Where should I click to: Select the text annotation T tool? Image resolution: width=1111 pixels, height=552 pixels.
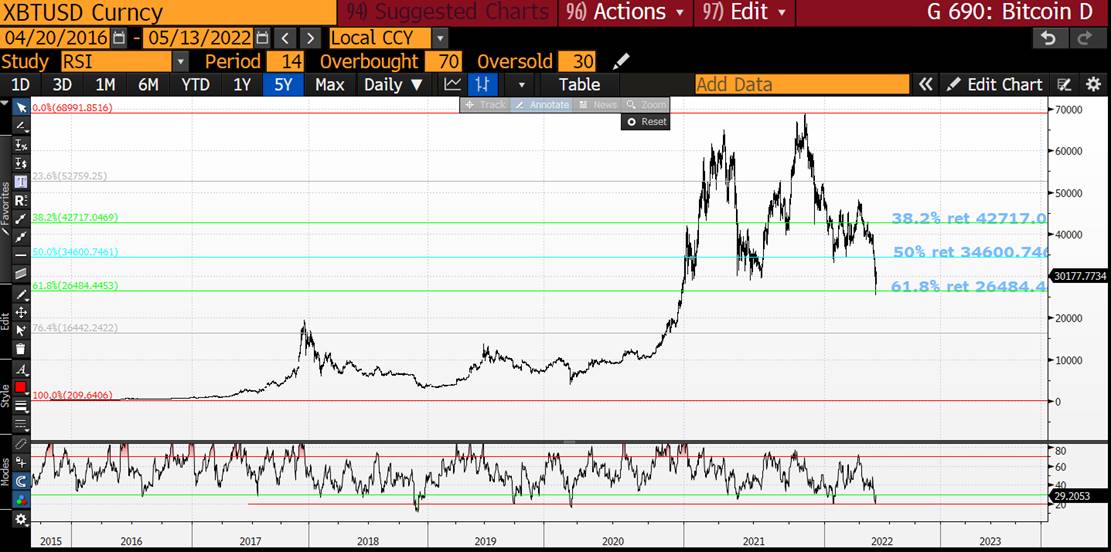coord(21,181)
